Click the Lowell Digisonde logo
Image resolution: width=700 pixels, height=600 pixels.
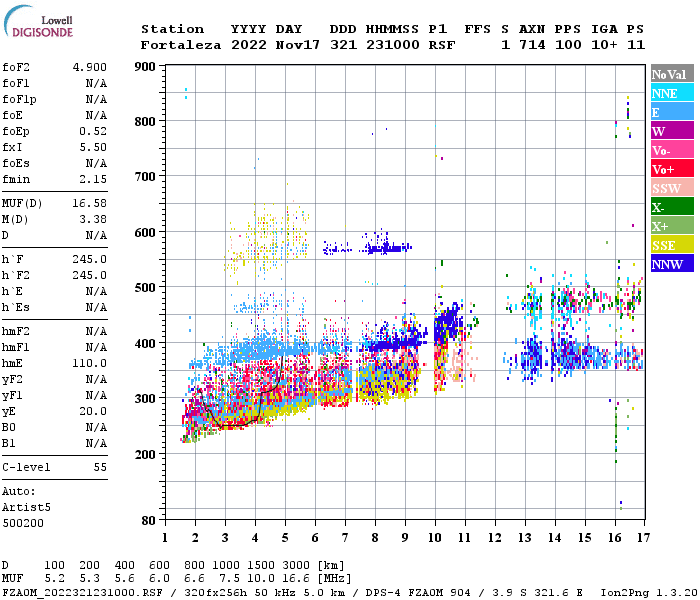click(38, 21)
